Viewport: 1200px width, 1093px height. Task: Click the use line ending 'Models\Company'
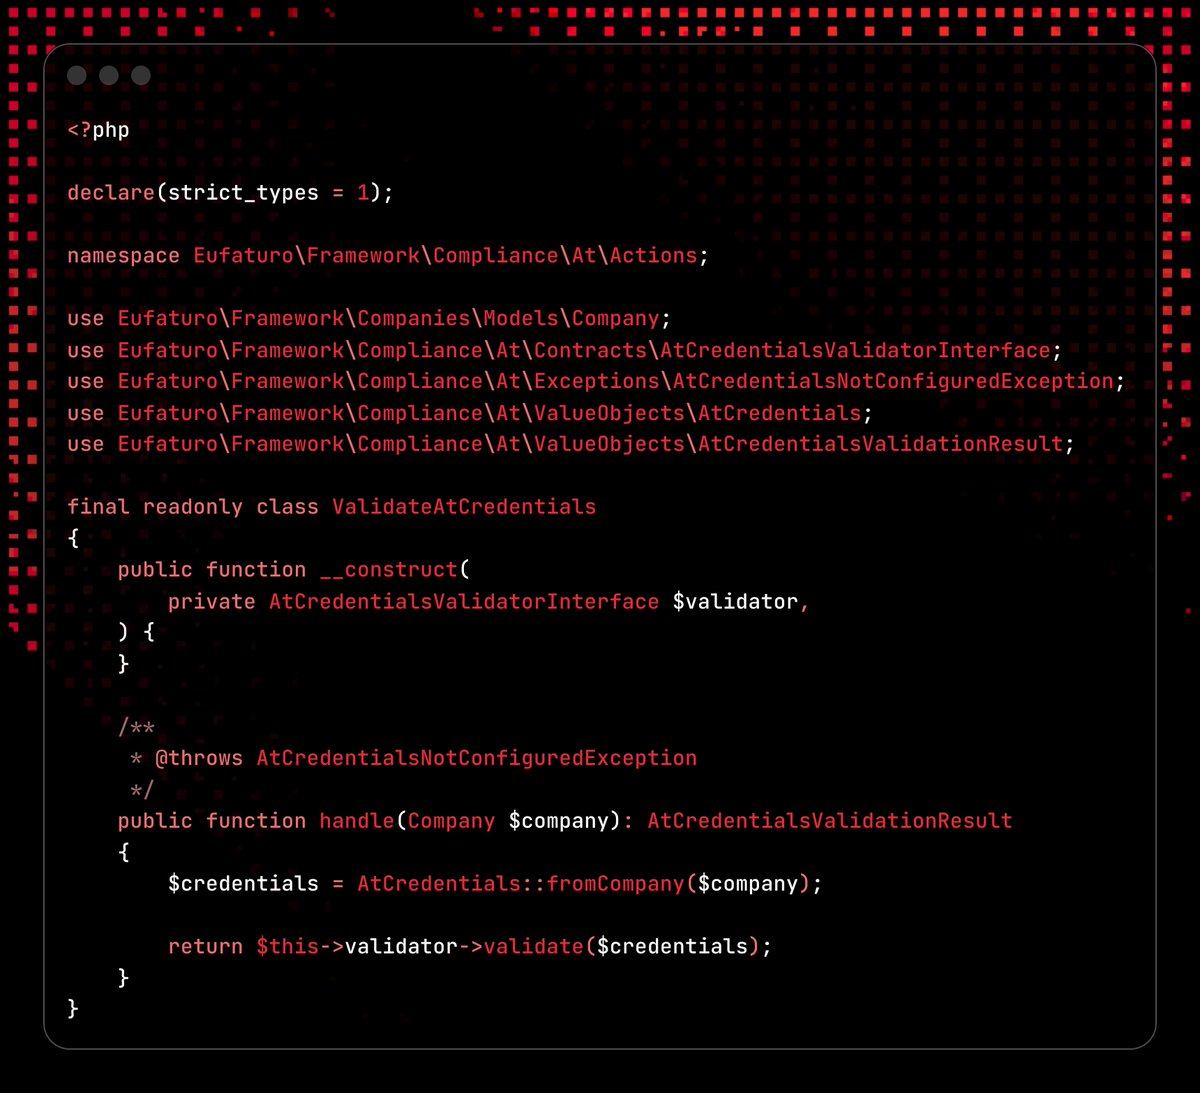coord(369,318)
